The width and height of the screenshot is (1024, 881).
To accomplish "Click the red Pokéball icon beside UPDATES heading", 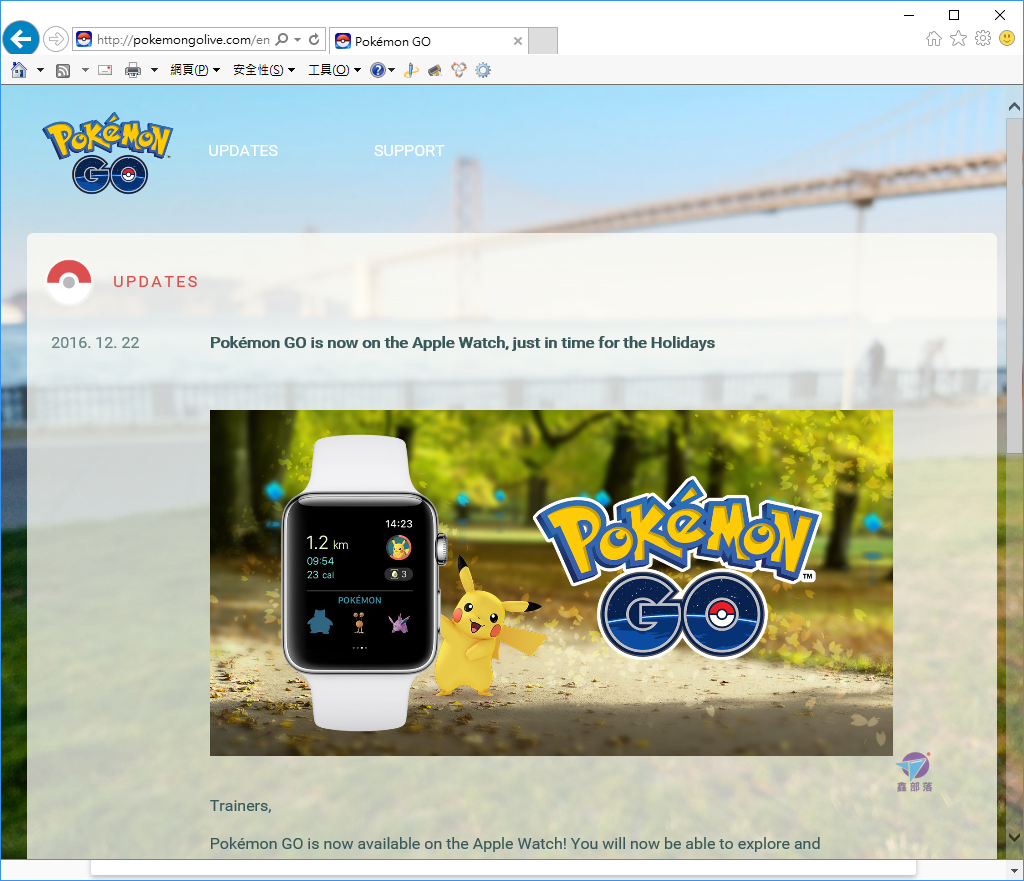I will click(x=69, y=281).
